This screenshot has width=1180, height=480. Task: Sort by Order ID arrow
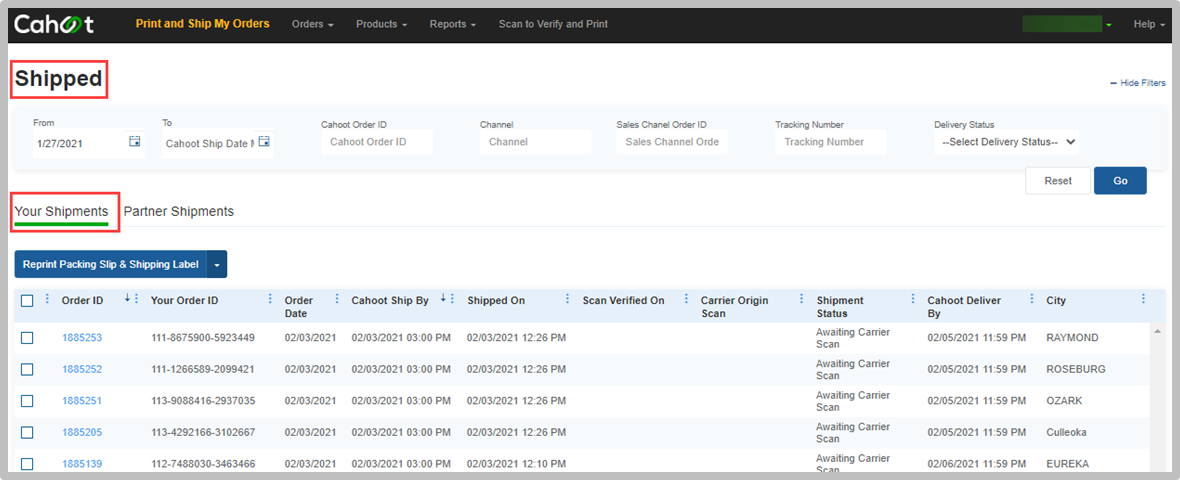[127, 299]
